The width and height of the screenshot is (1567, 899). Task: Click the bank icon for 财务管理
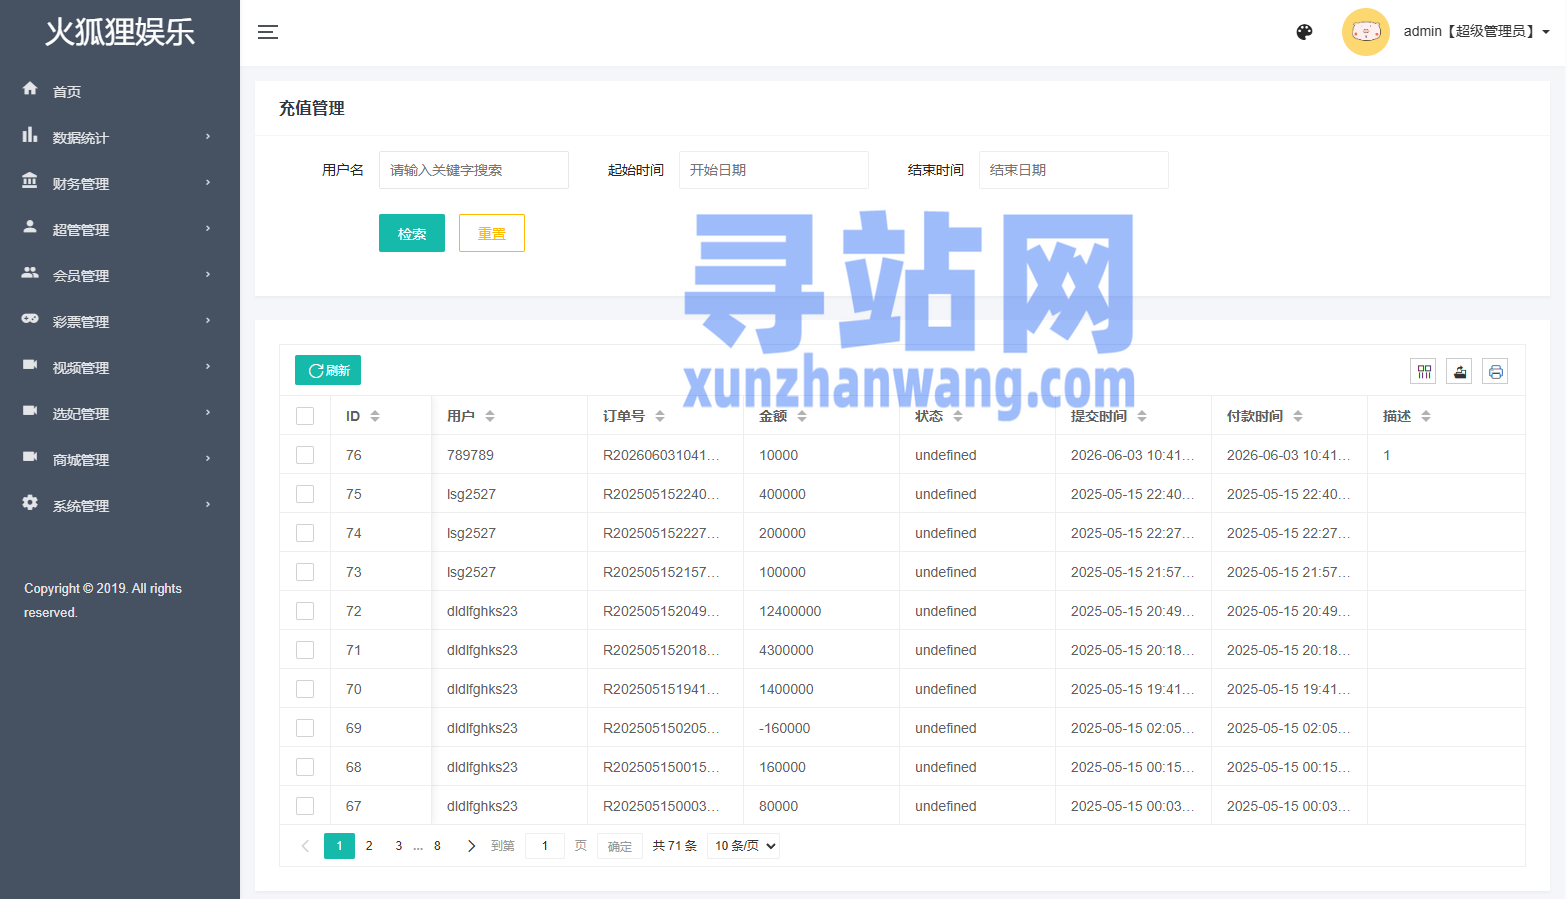(x=30, y=181)
